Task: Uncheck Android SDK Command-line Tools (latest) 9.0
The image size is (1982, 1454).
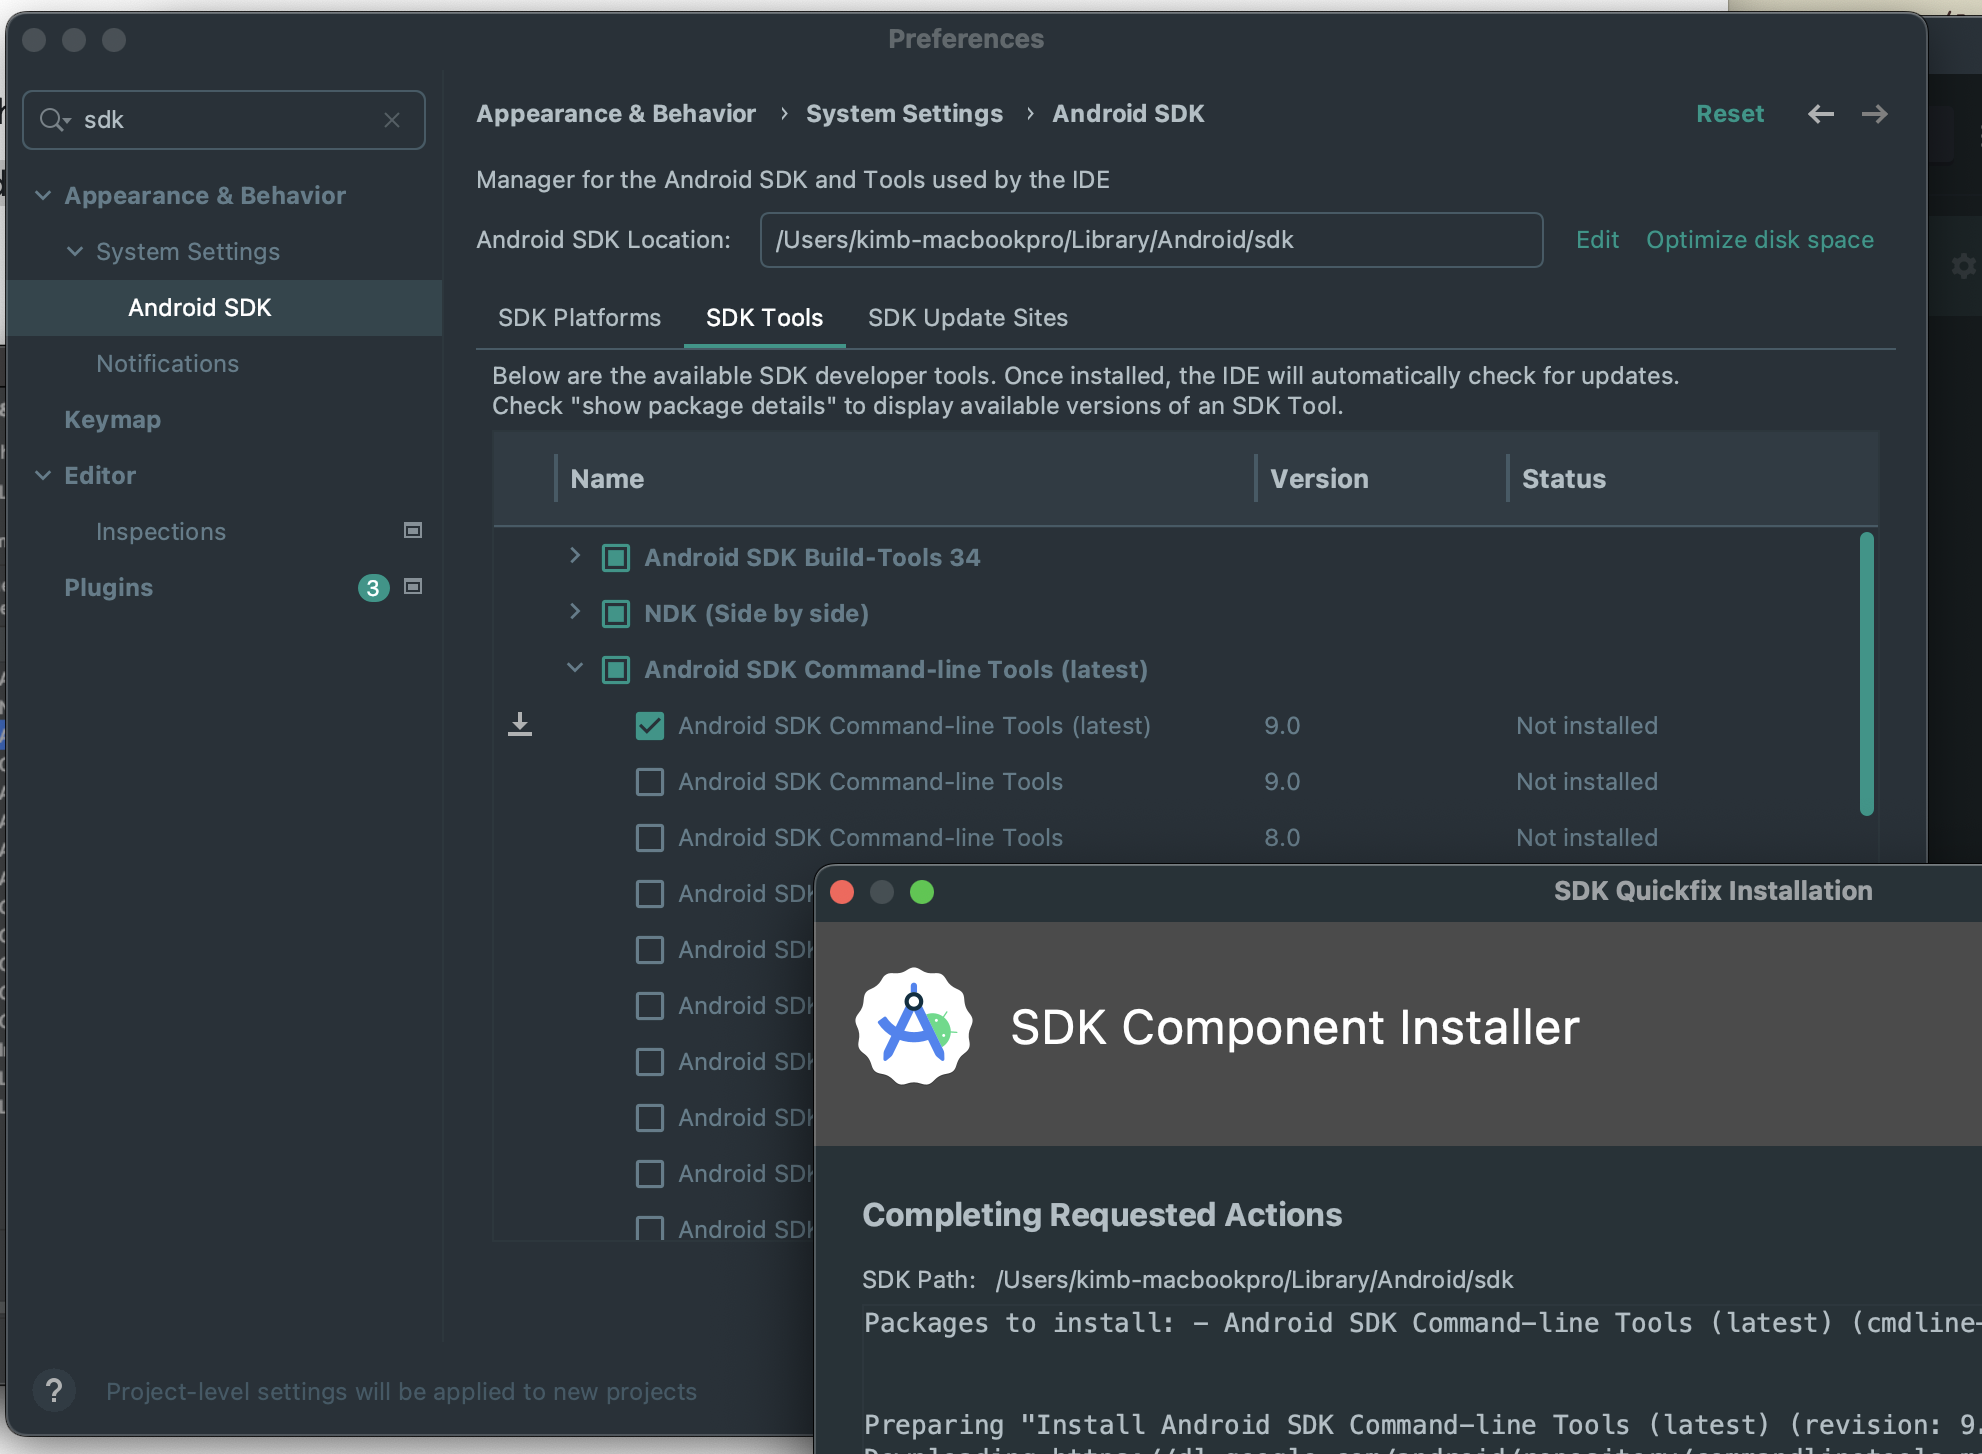Action: [x=650, y=726]
